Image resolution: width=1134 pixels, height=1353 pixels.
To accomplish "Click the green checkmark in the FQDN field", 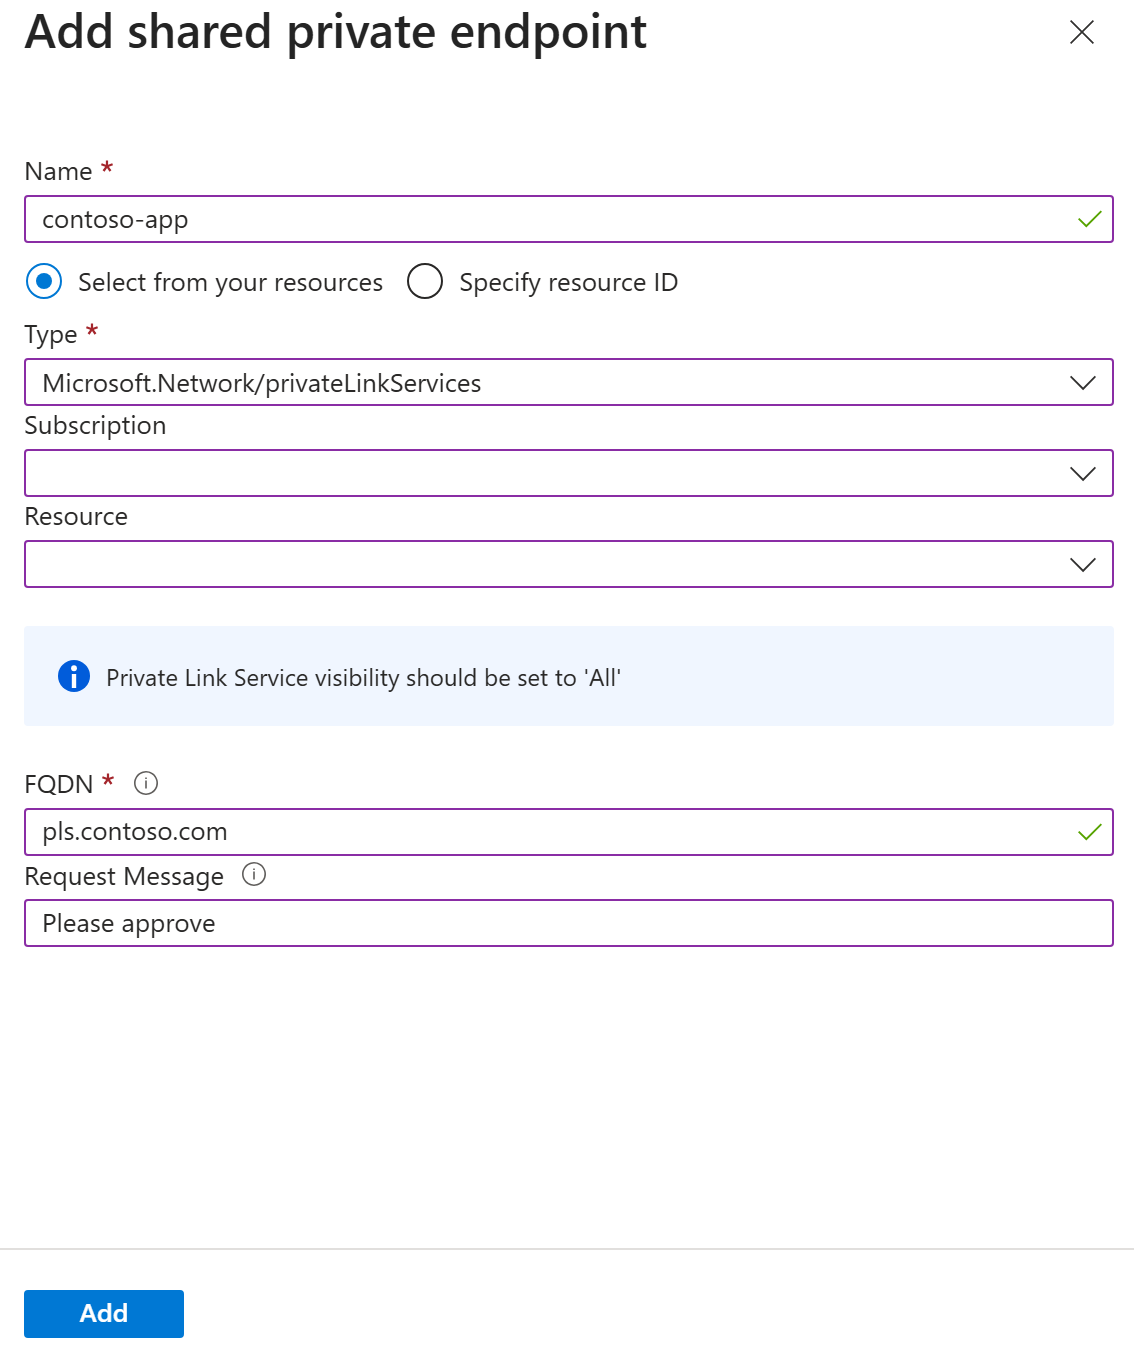I will tap(1089, 831).
